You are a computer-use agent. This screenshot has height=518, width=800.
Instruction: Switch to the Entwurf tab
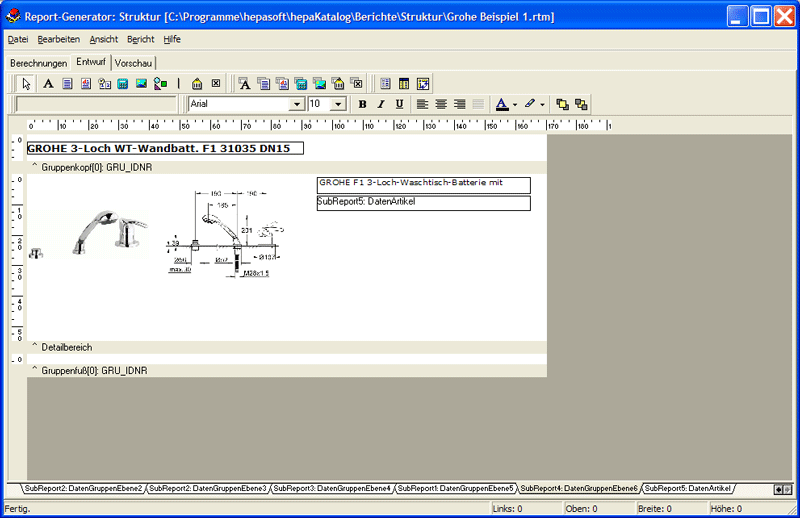(x=91, y=62)
